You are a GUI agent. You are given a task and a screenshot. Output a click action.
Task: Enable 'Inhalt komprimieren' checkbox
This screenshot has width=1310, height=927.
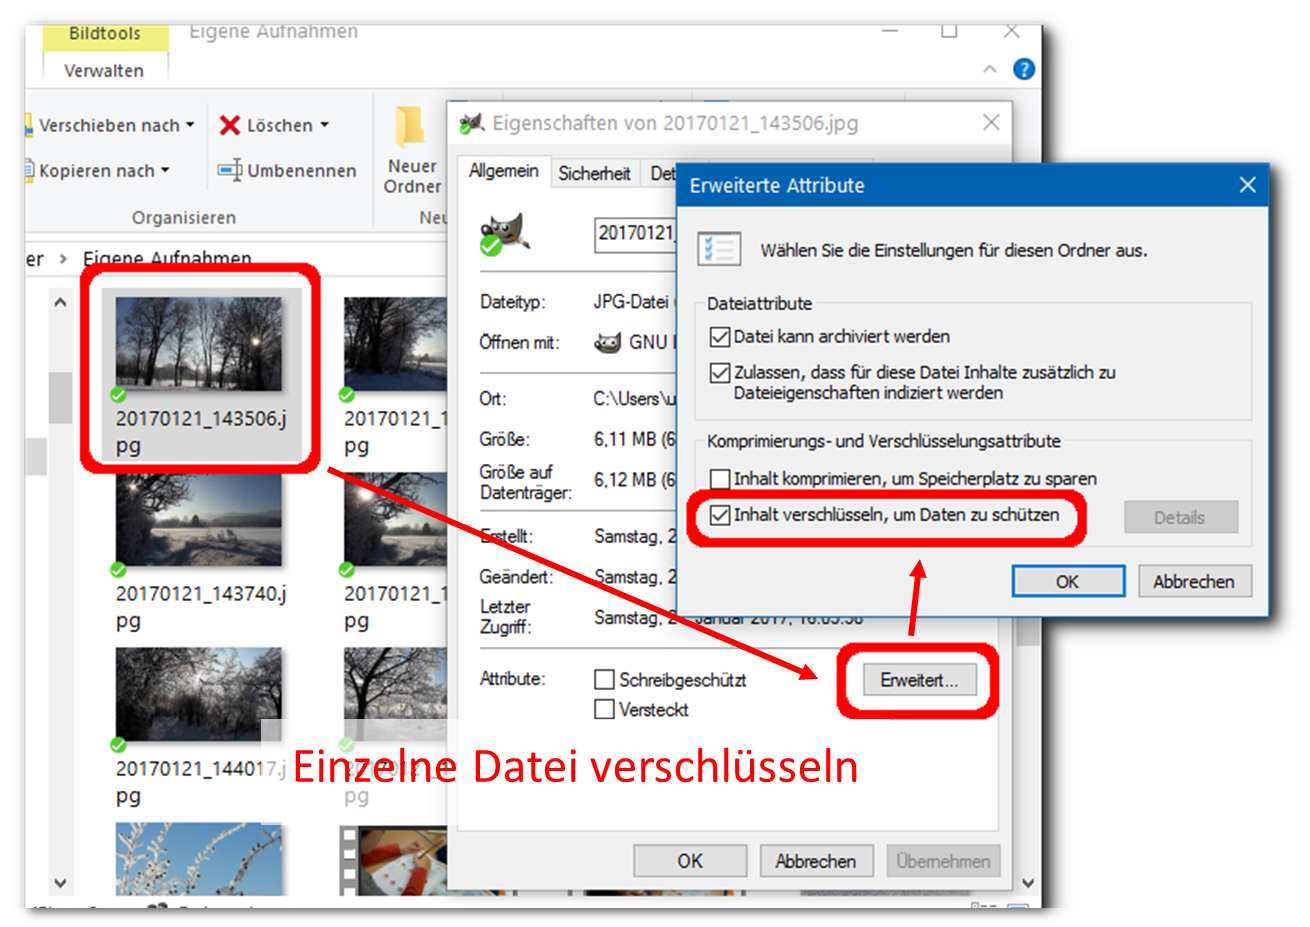(x=719, y=479)
